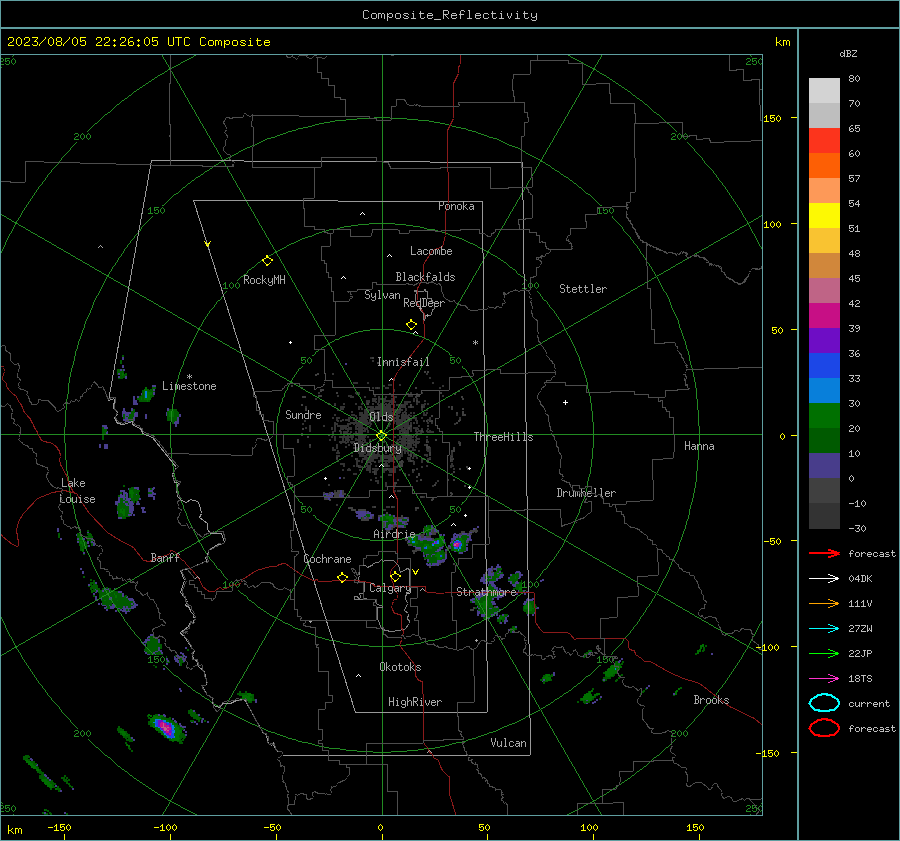Screen dimensions: 900x841
Task: Click the yellow diamond marker beside Cochrane
Action: click(343, 577)
